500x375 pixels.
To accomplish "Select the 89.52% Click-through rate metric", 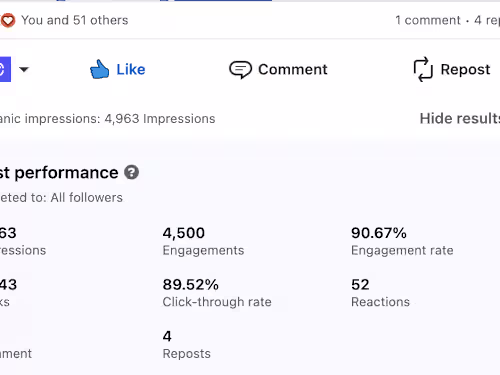I will click(217, 293).
